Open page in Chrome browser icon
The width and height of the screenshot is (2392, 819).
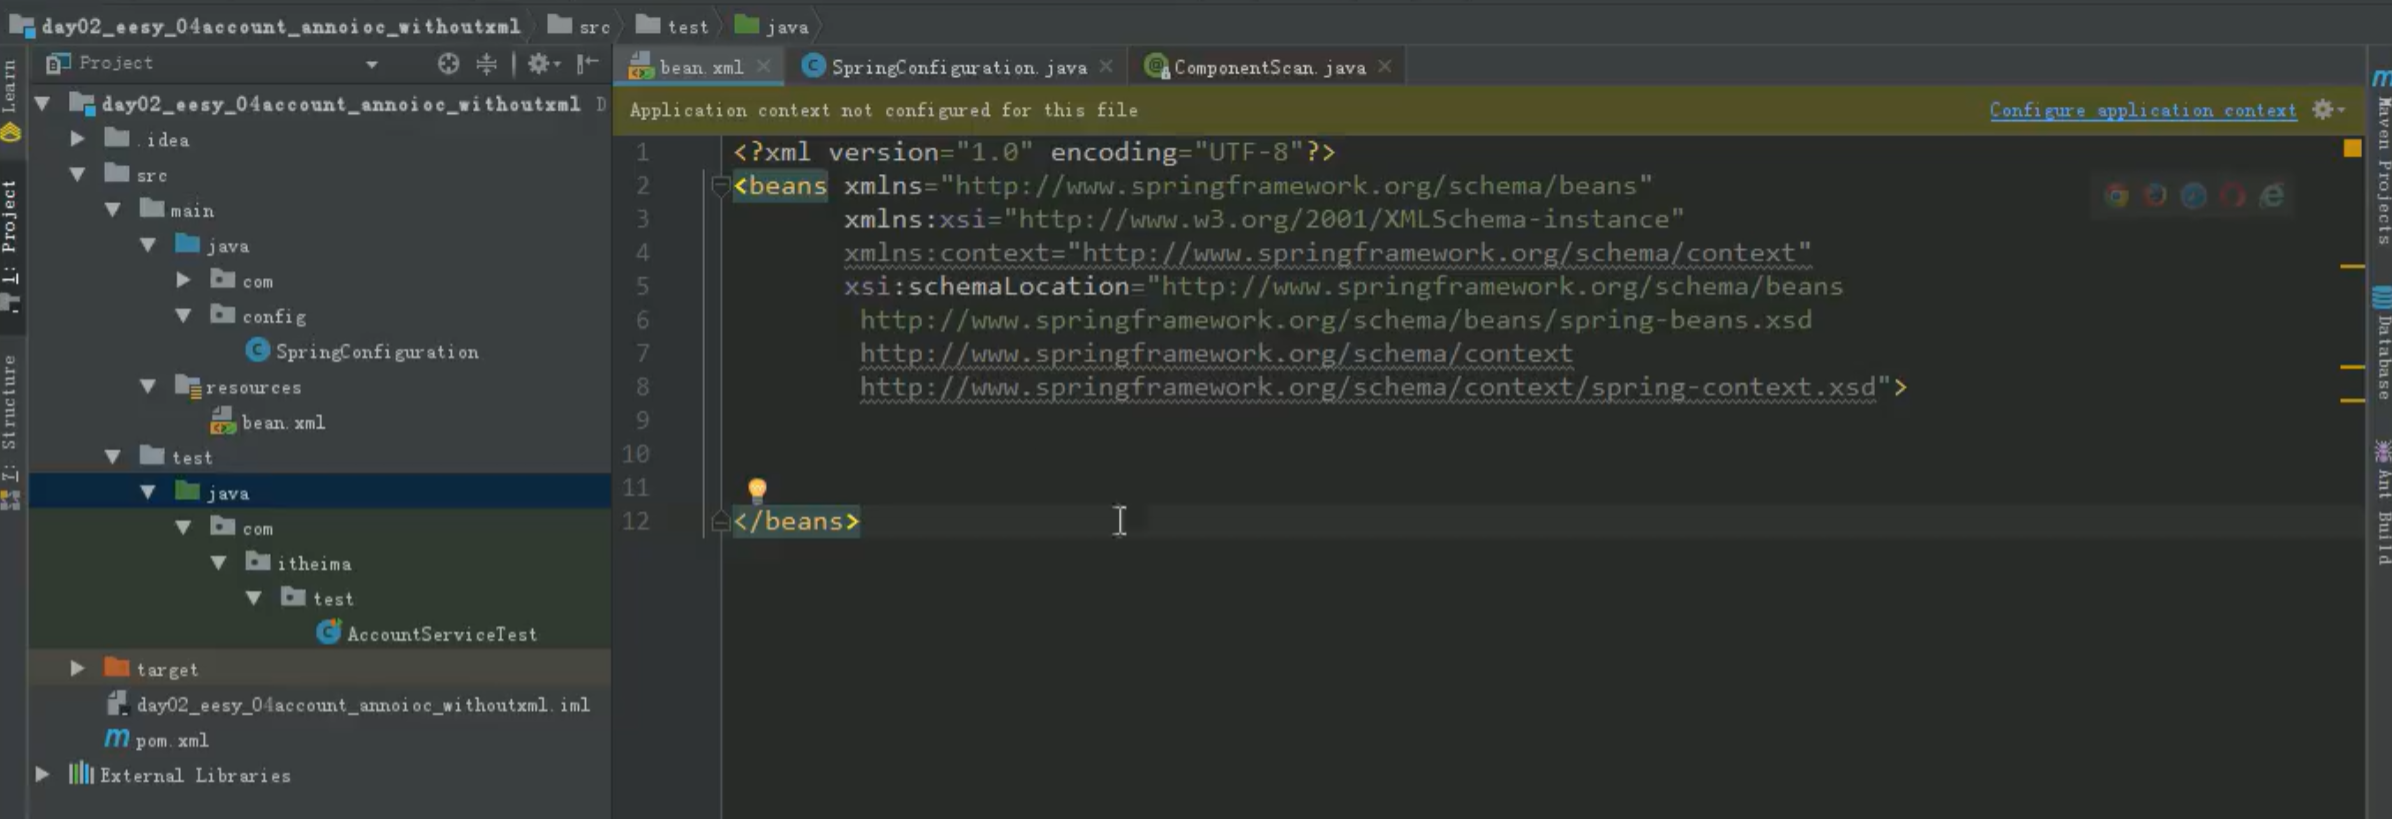click(2116, 196)
